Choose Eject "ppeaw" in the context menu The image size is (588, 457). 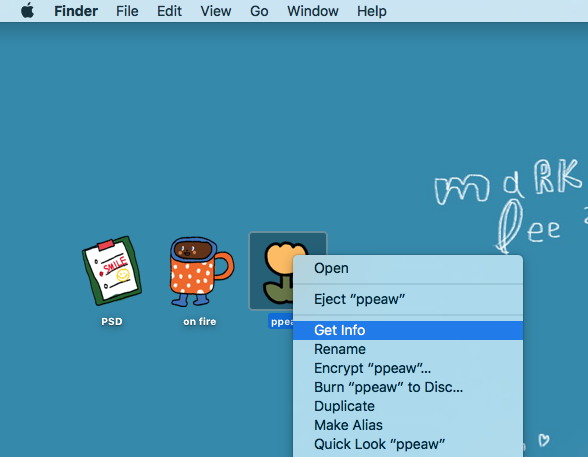point(408,299)
